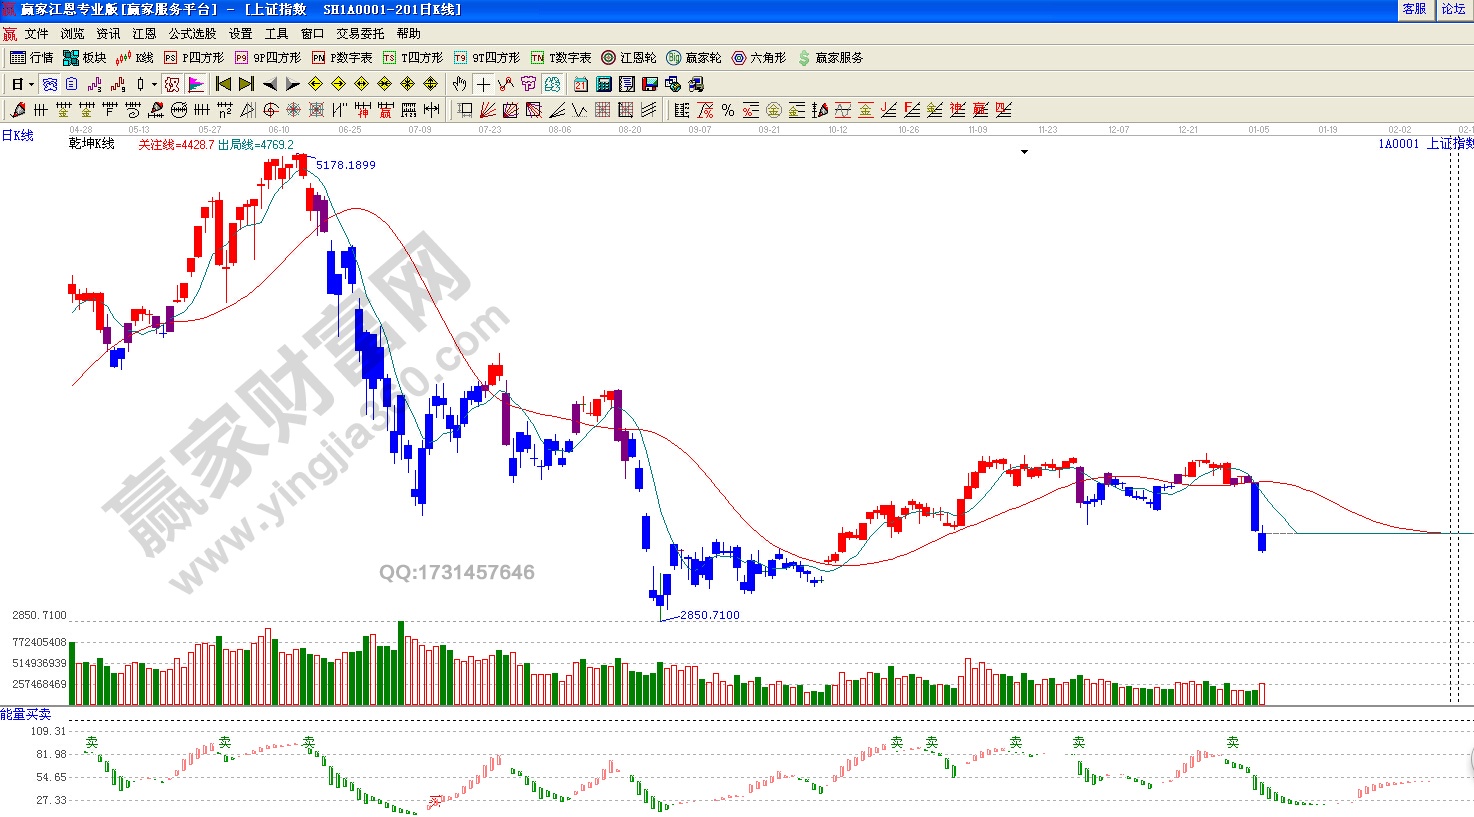Jump to first bar with skip-back arrow

(x=224, y=84)
